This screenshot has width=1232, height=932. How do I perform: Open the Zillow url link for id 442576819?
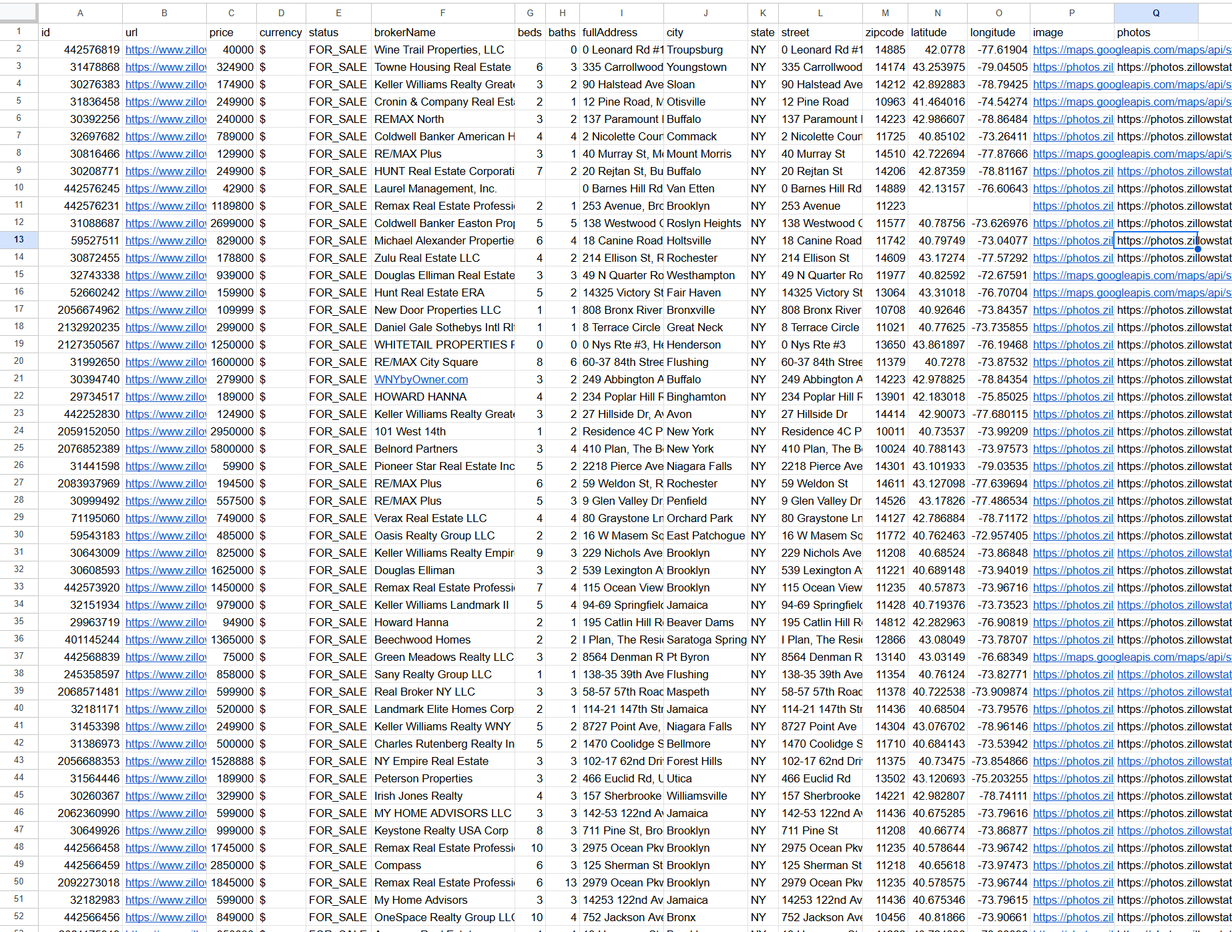pos(165,50)
